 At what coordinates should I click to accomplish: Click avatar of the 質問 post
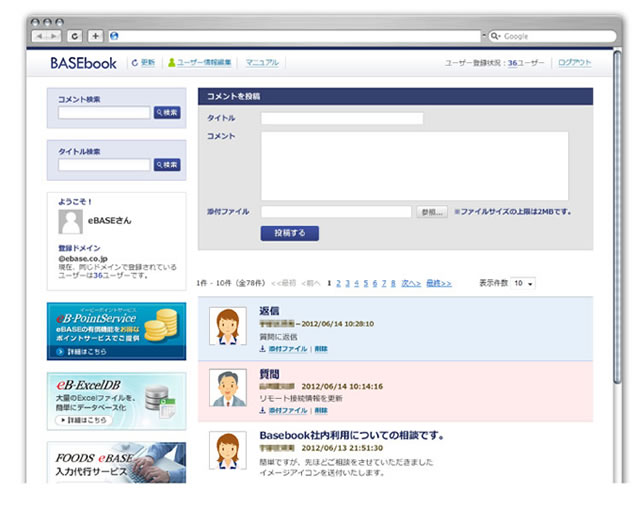tap(228, 388)
